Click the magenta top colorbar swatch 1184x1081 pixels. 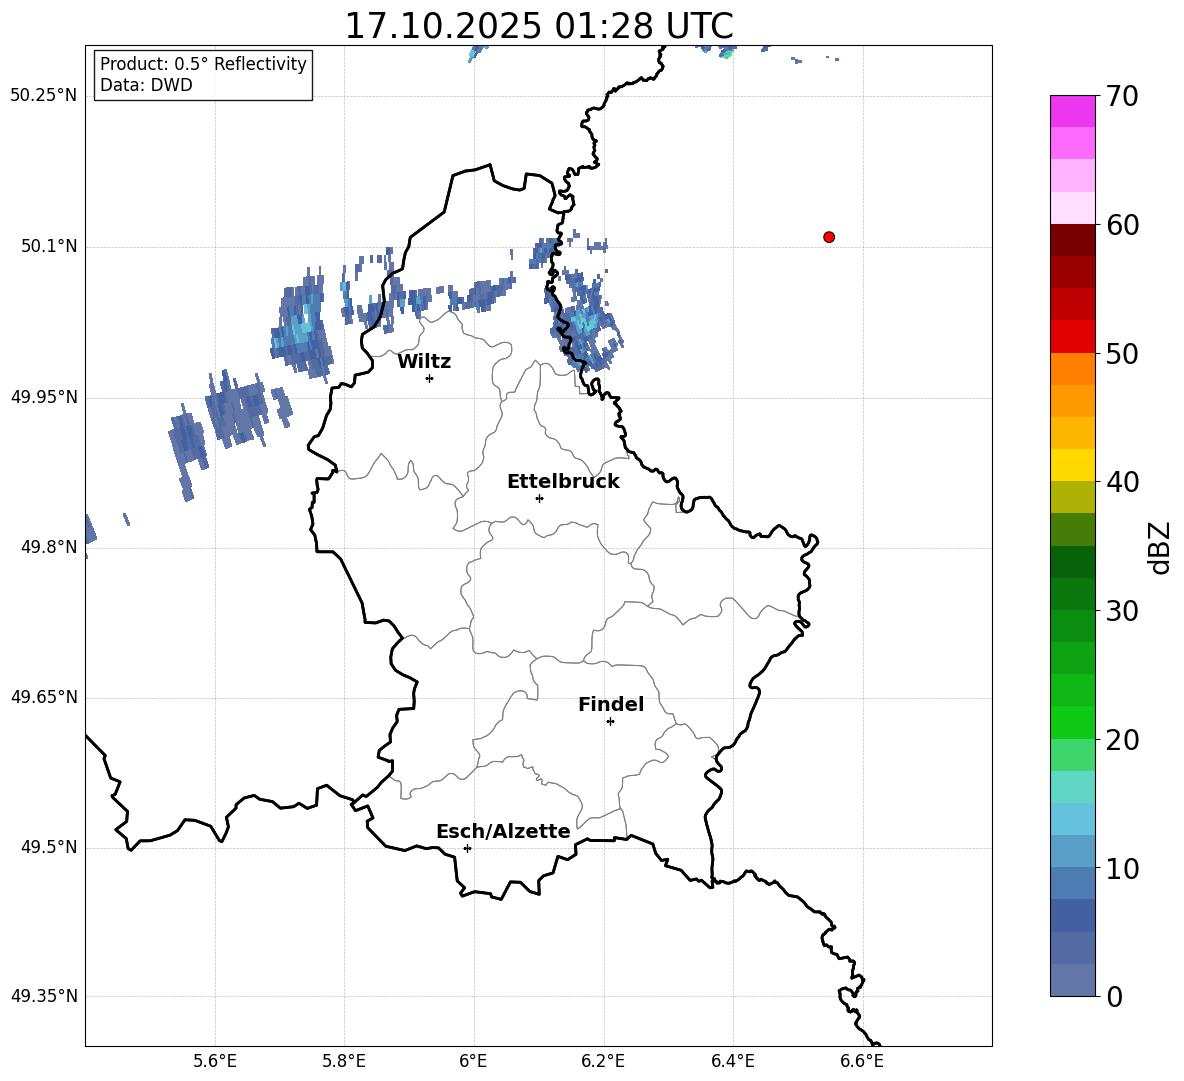[x=1072, y=112]
